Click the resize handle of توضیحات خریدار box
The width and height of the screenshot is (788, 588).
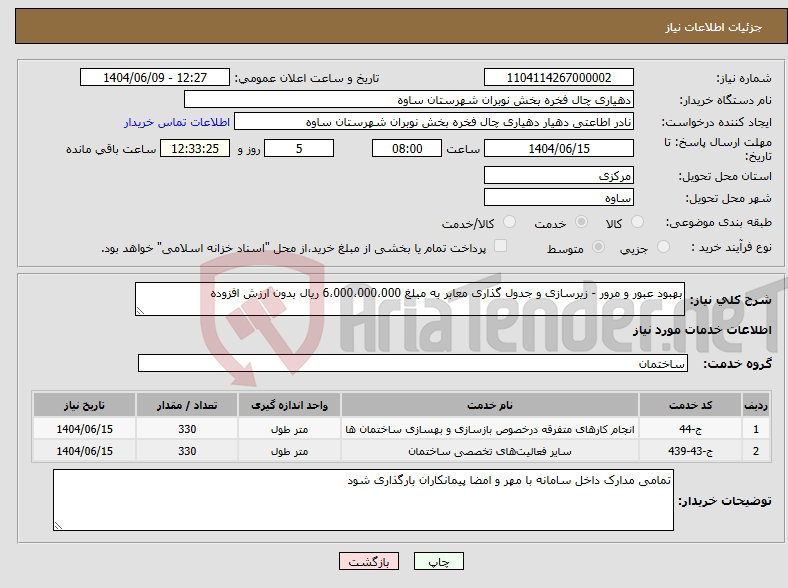point(58,526)
